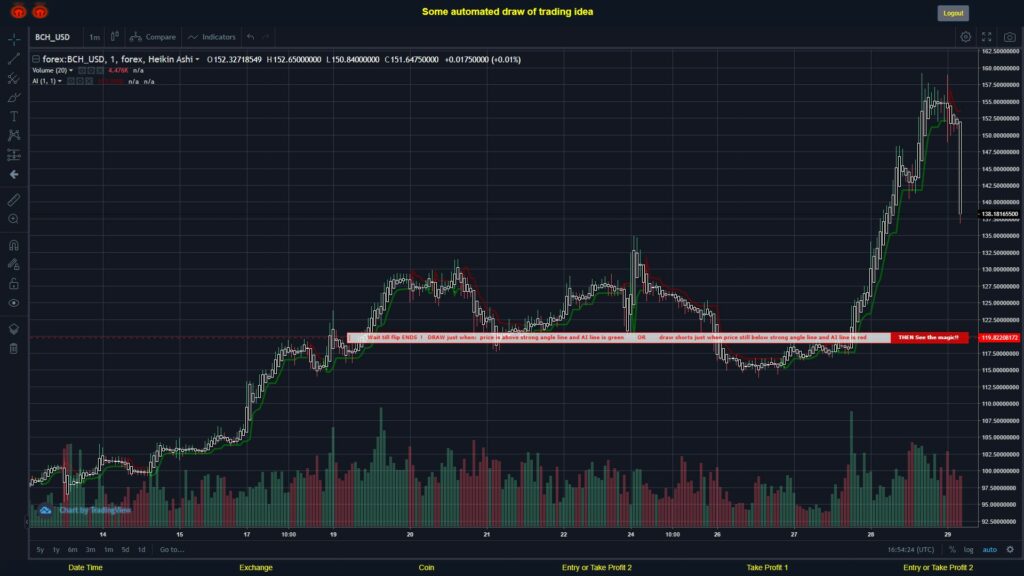Click the Coin column header
This screenshot has width=1024, height=576.
(426, 568)
